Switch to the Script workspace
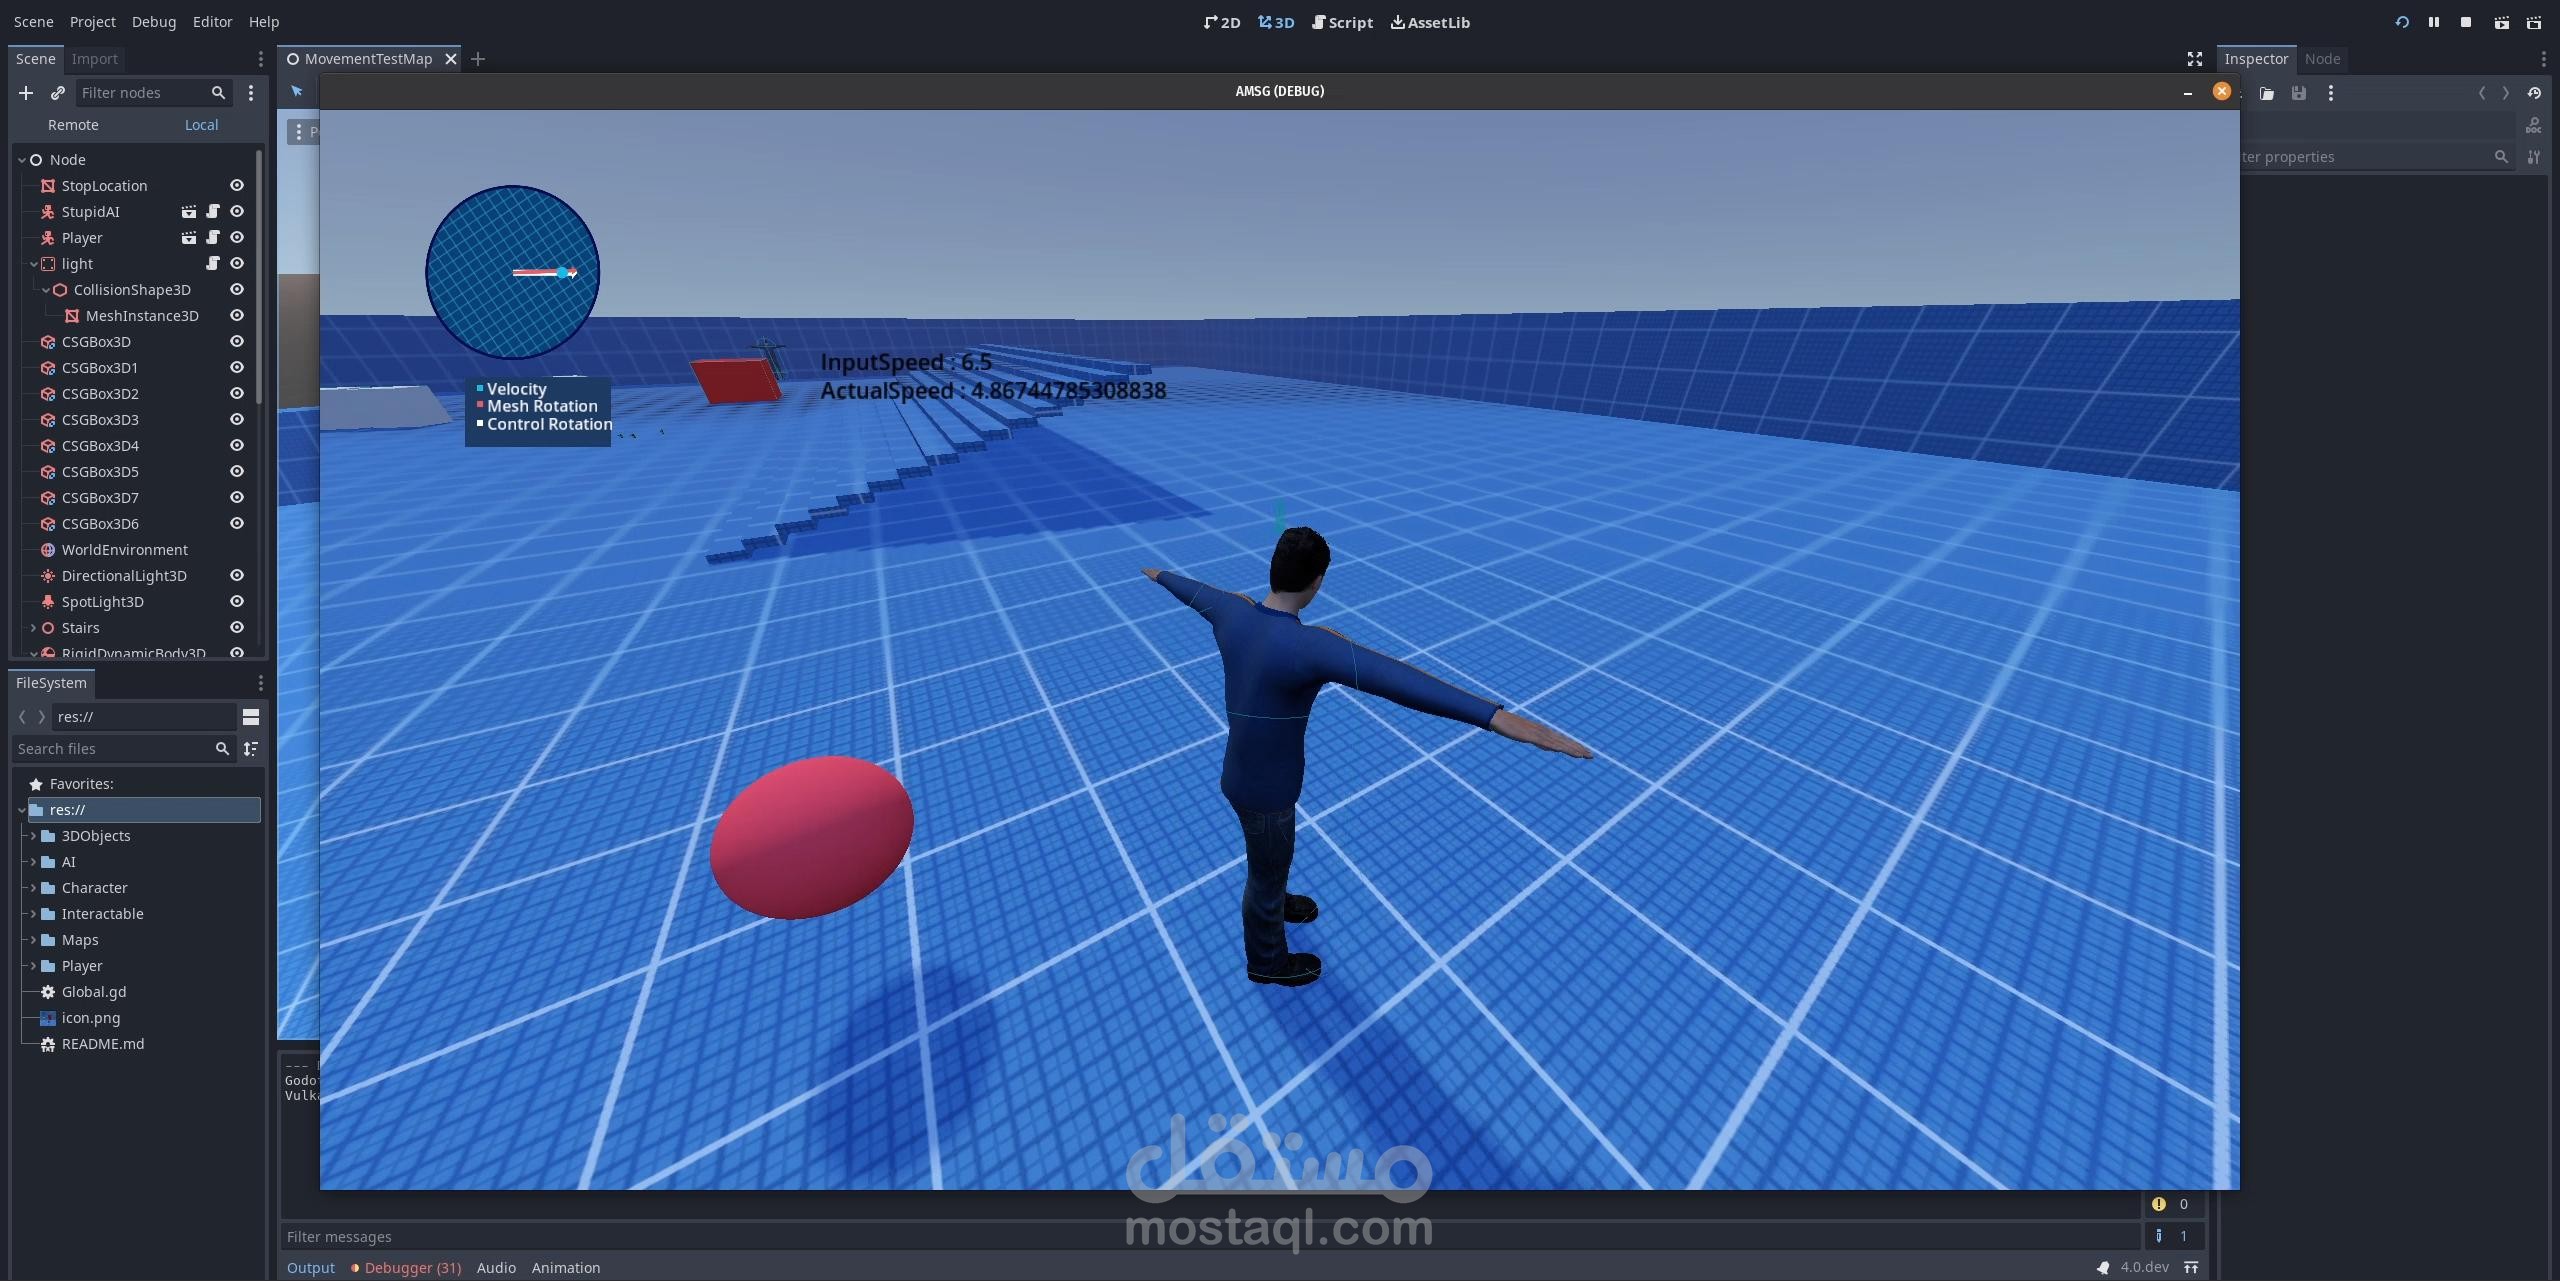The image size is (2560, 1281). [1342, 22]
